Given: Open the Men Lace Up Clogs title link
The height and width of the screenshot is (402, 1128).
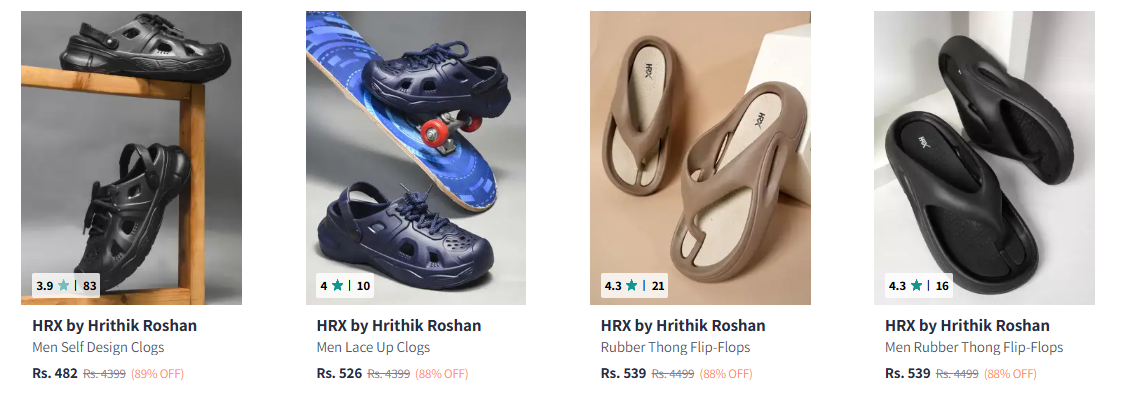Looking at the screenshot, I should 373,347.
